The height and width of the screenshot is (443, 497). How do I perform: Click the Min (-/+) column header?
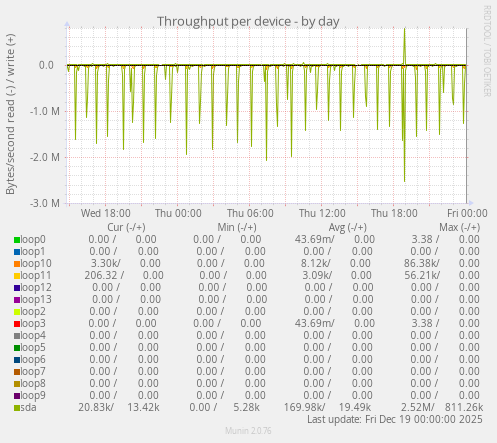237,227
